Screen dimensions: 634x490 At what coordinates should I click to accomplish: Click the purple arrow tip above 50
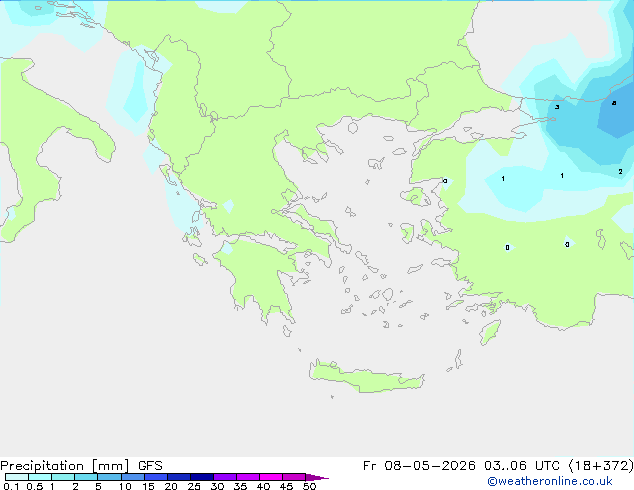pyautogui.click(x=317, y=477)
